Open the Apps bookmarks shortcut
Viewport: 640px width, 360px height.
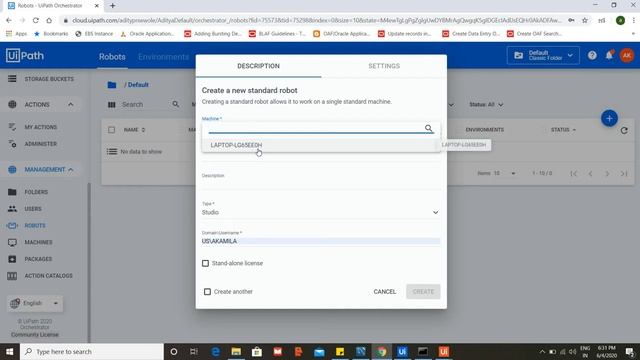click(x=17, y=34)
